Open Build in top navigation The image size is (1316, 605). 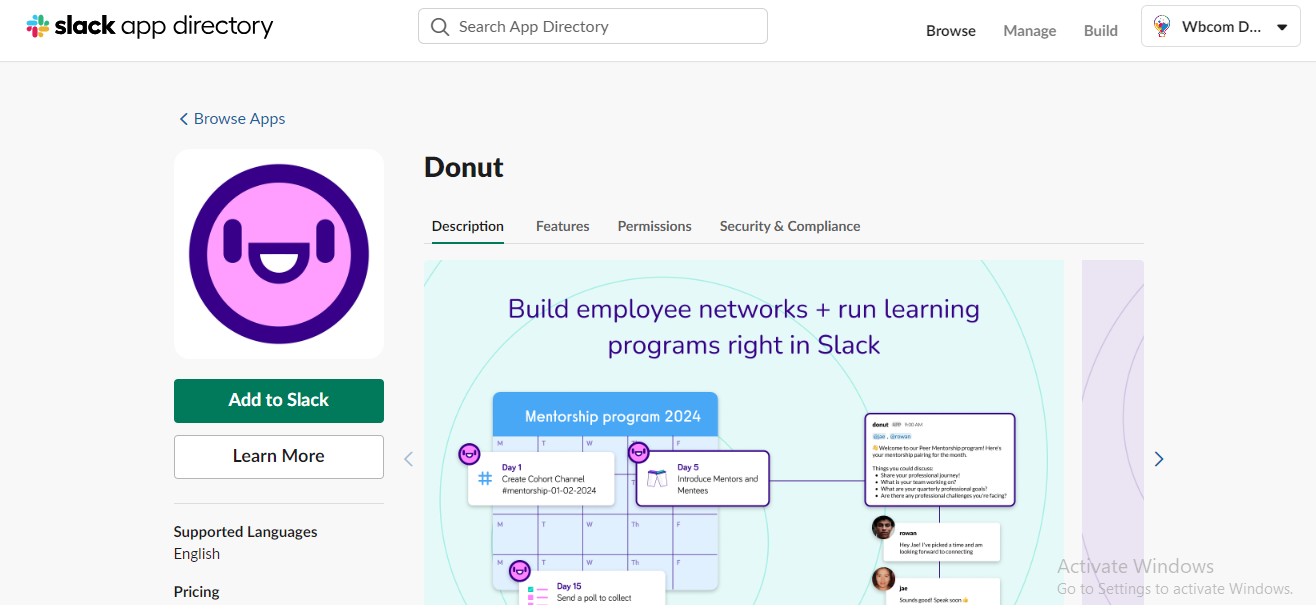point(1101,30)
